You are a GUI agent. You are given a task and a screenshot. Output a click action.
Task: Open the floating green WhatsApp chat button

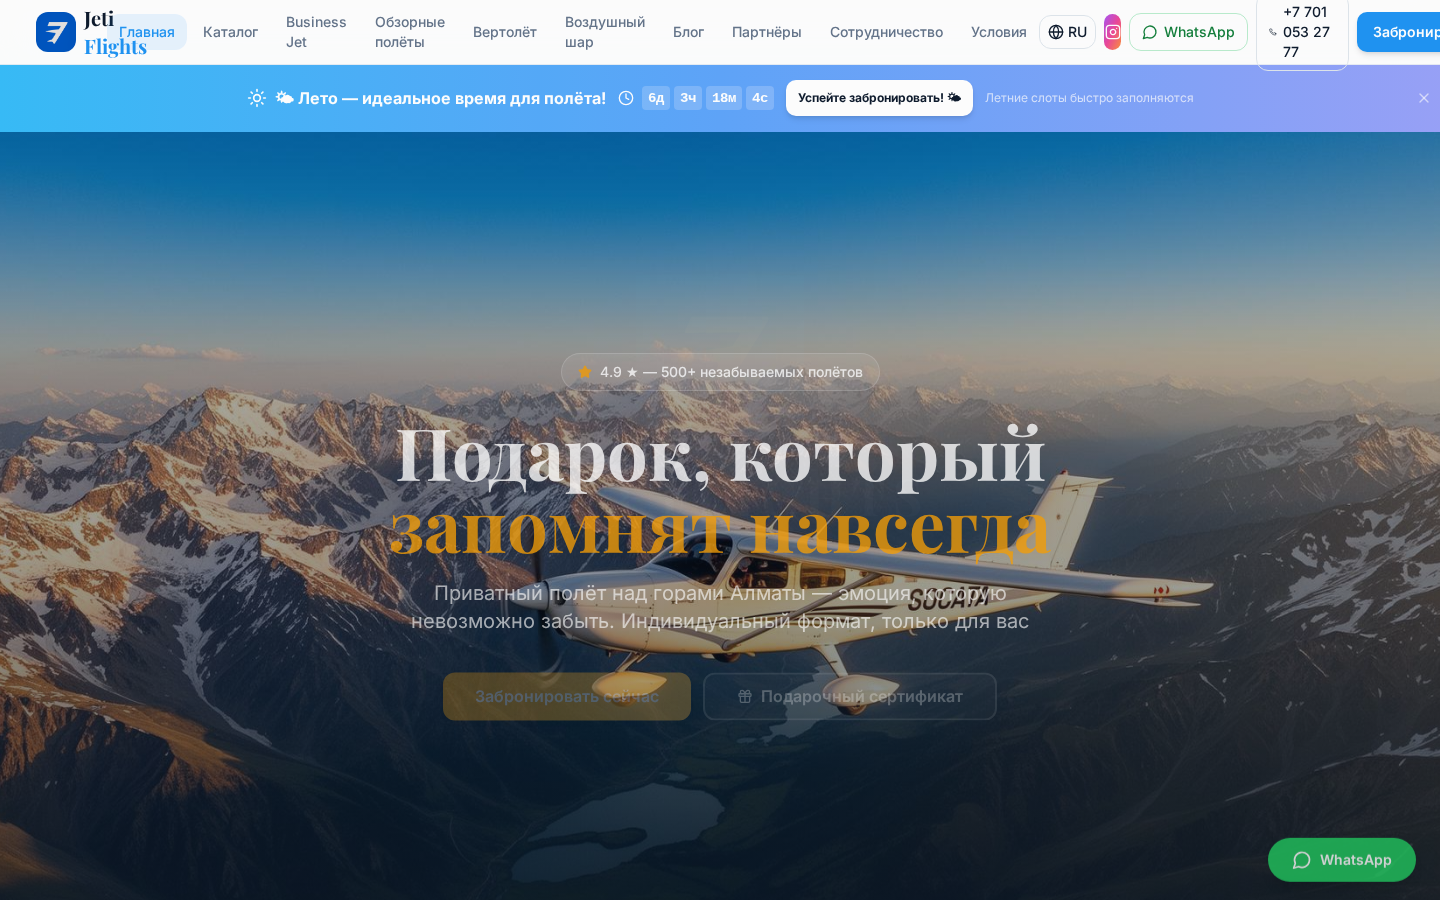point(1342,860)
